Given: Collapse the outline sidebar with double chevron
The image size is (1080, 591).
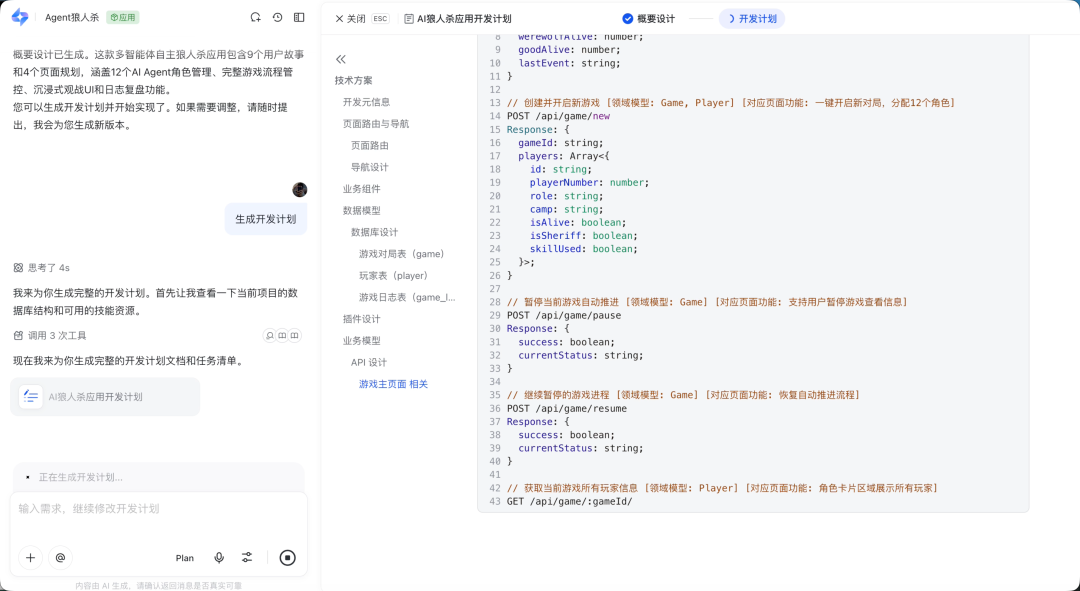Looking at the screenshot, I should (x=341, y=59).
